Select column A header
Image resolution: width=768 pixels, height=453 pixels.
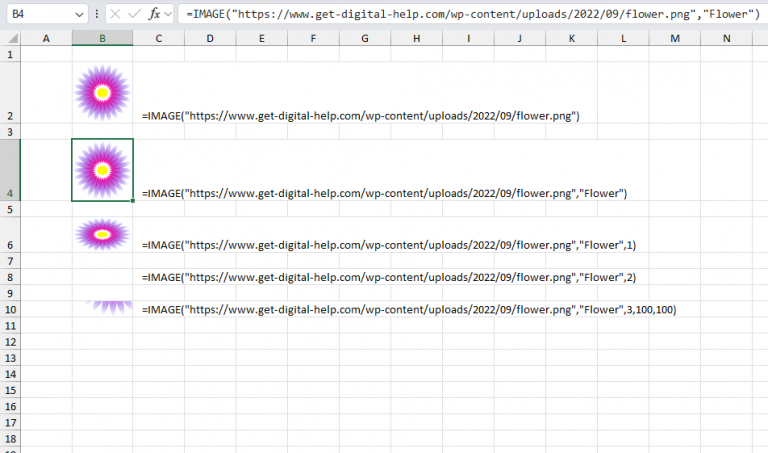point(46,38)
